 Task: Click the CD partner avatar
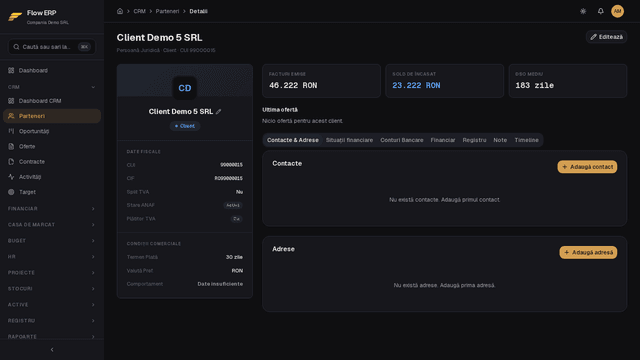tap(184, 88)
